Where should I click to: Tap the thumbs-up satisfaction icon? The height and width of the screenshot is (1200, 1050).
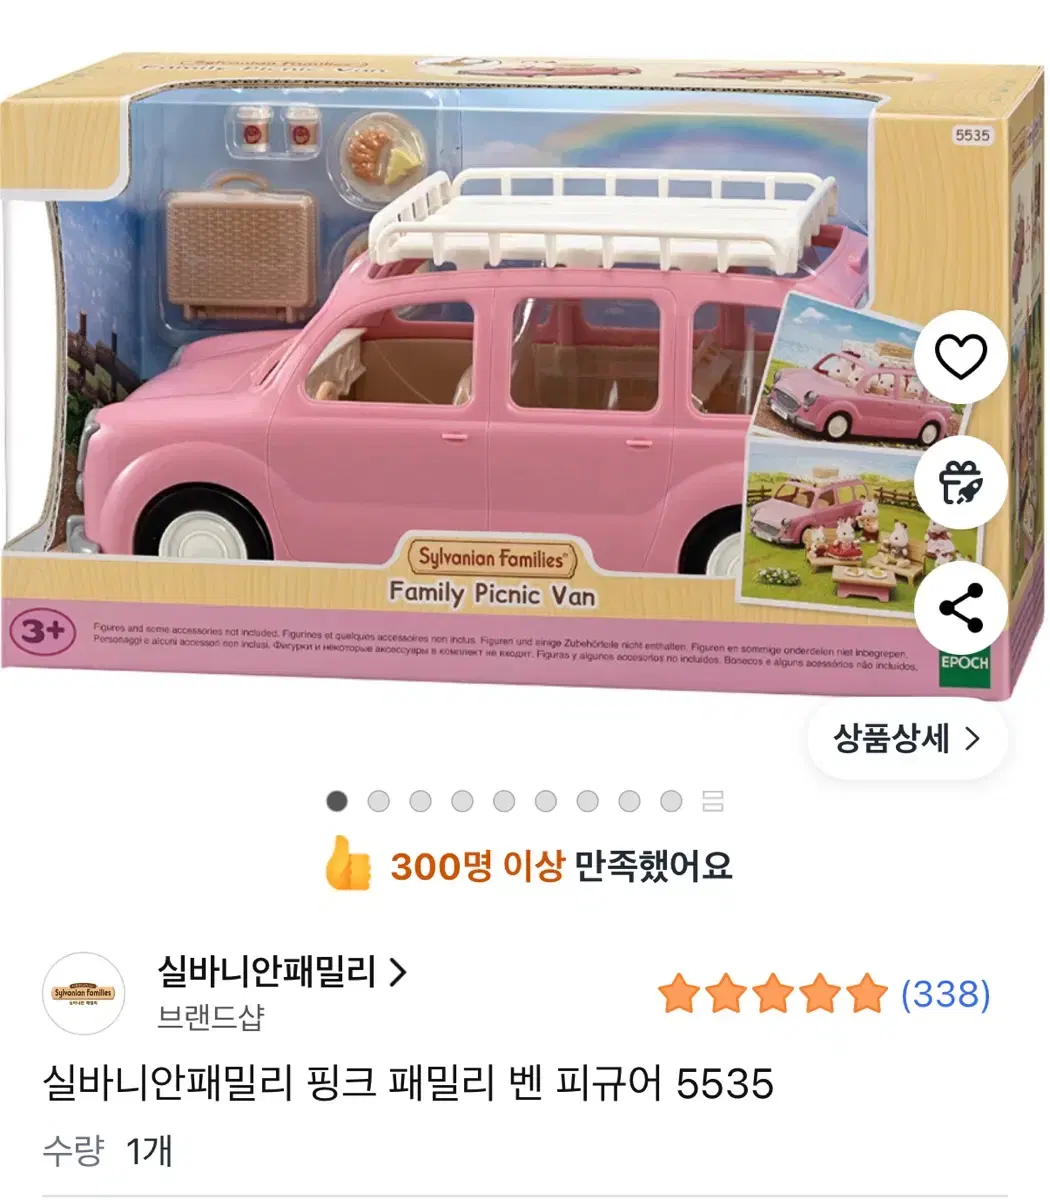348,865
